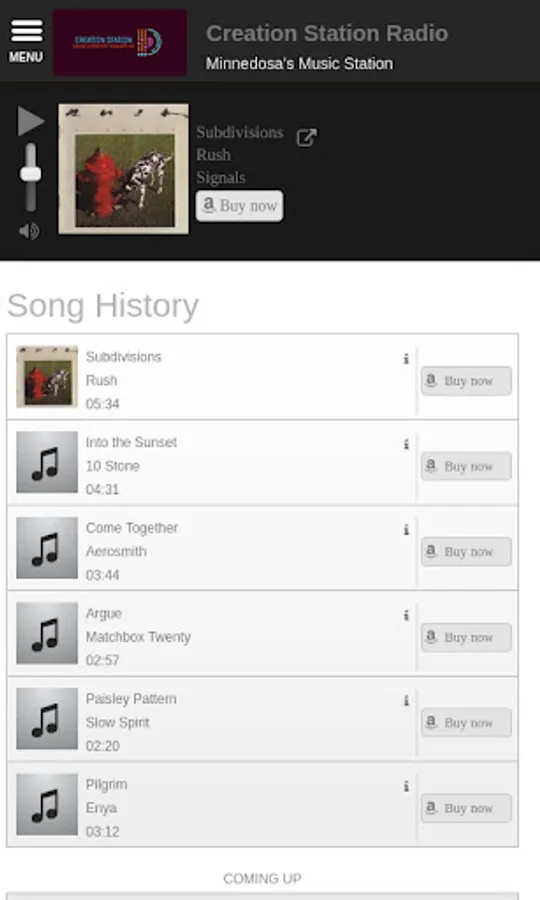This screenshot has width=540, height=900.
Task: Buy now for Into the Sunset
Action: pos(466,466)
